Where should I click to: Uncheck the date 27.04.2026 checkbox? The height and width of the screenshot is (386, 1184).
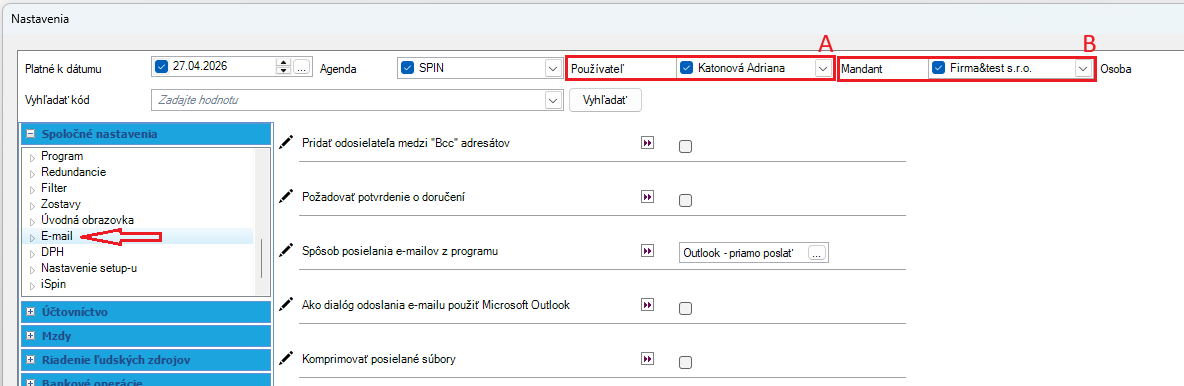pos(161,66)
